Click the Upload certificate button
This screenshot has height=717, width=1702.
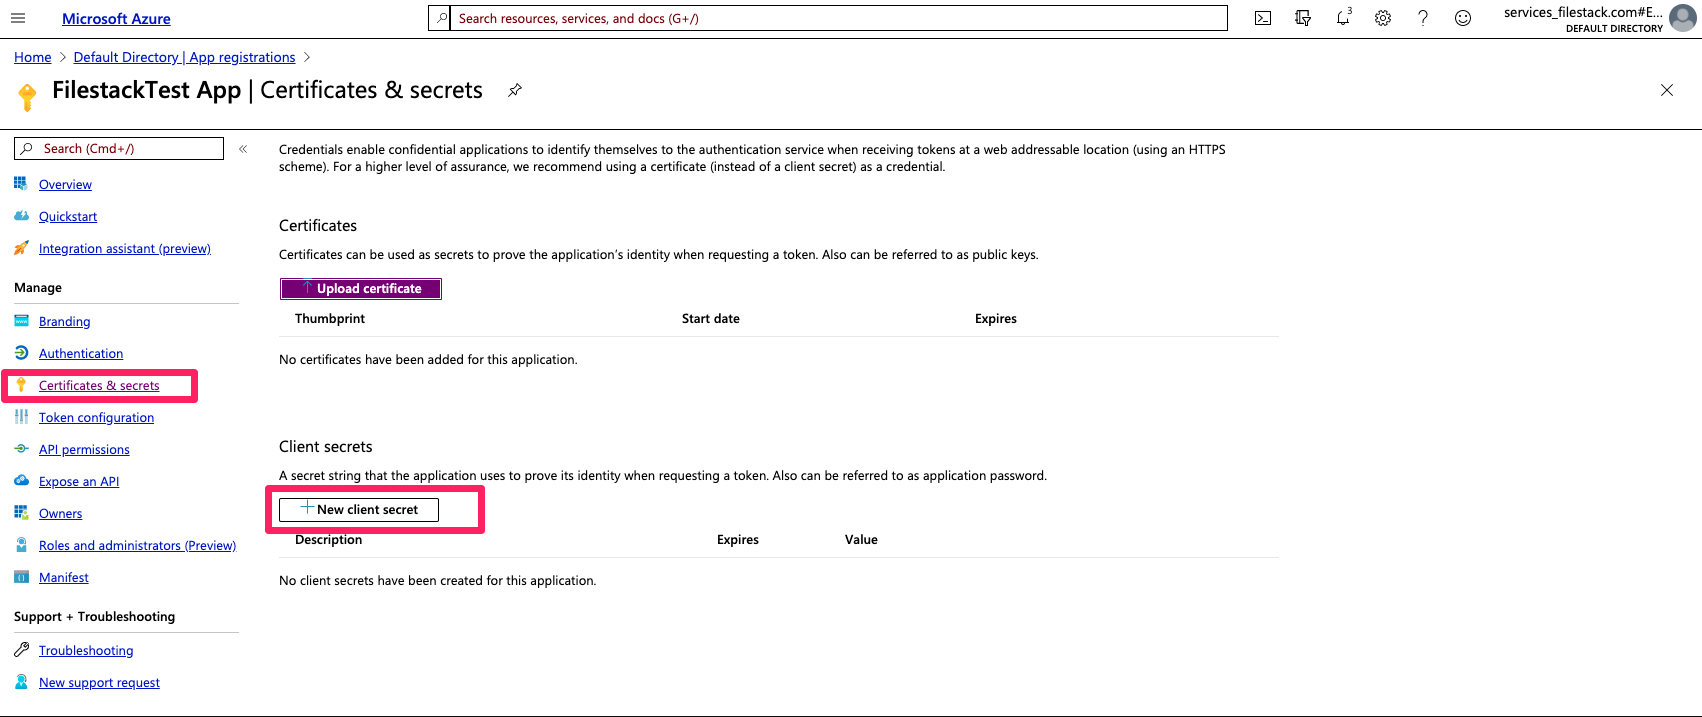tap(361, 289)
